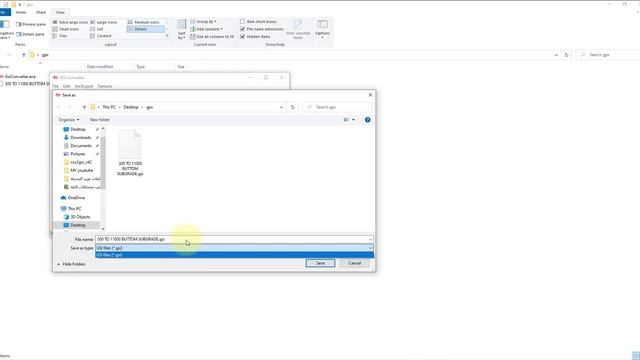Open csv2gsi_v42 folder in sidebar
Viewport: 640px width, 360px height.
pos(80,162)
